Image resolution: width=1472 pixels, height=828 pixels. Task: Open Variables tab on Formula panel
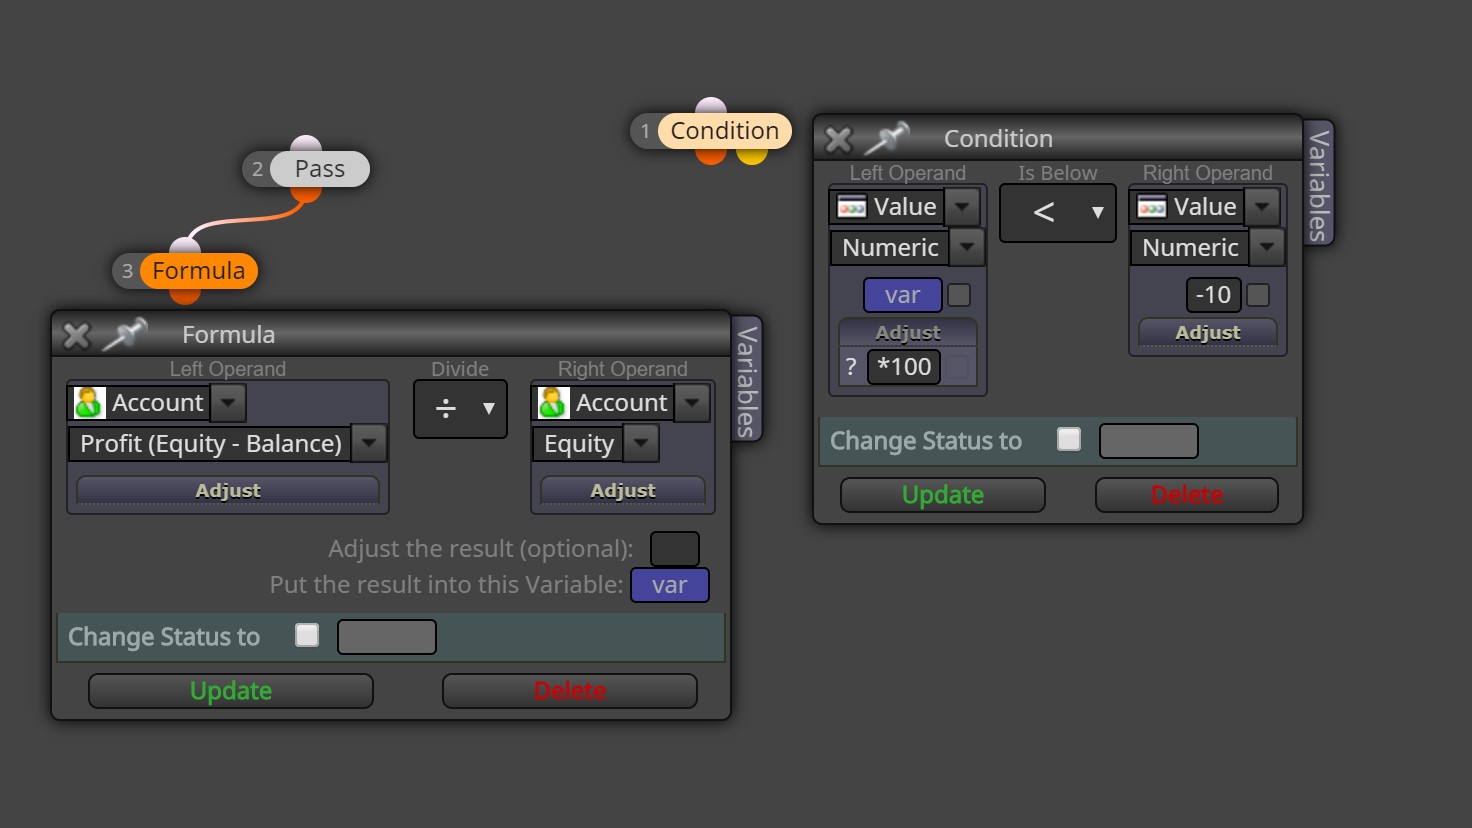tap(746, 380)
